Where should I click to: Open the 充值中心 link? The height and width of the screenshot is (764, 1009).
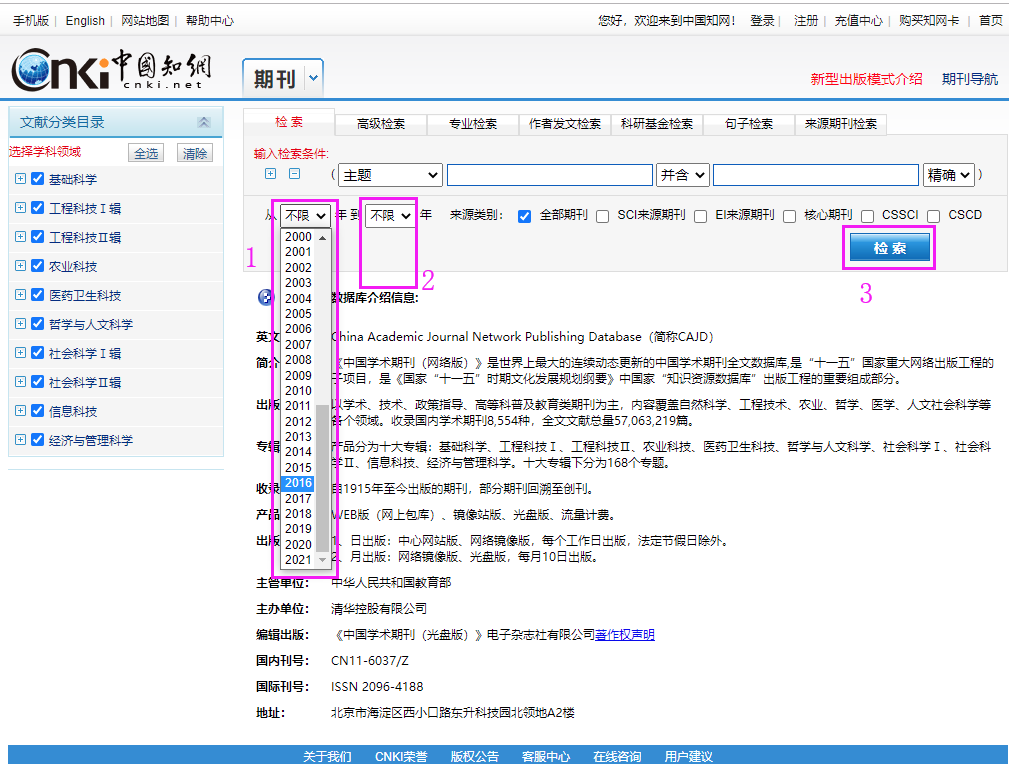(x=858, y=21)
